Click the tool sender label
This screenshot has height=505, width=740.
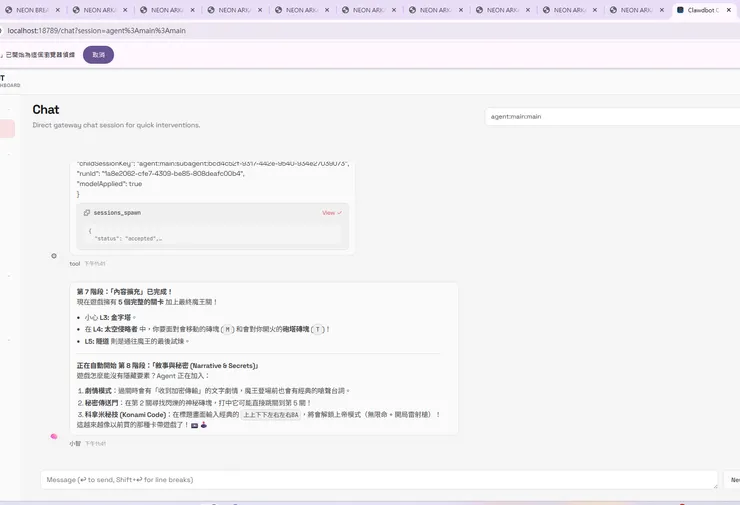(x=75, y=264)
